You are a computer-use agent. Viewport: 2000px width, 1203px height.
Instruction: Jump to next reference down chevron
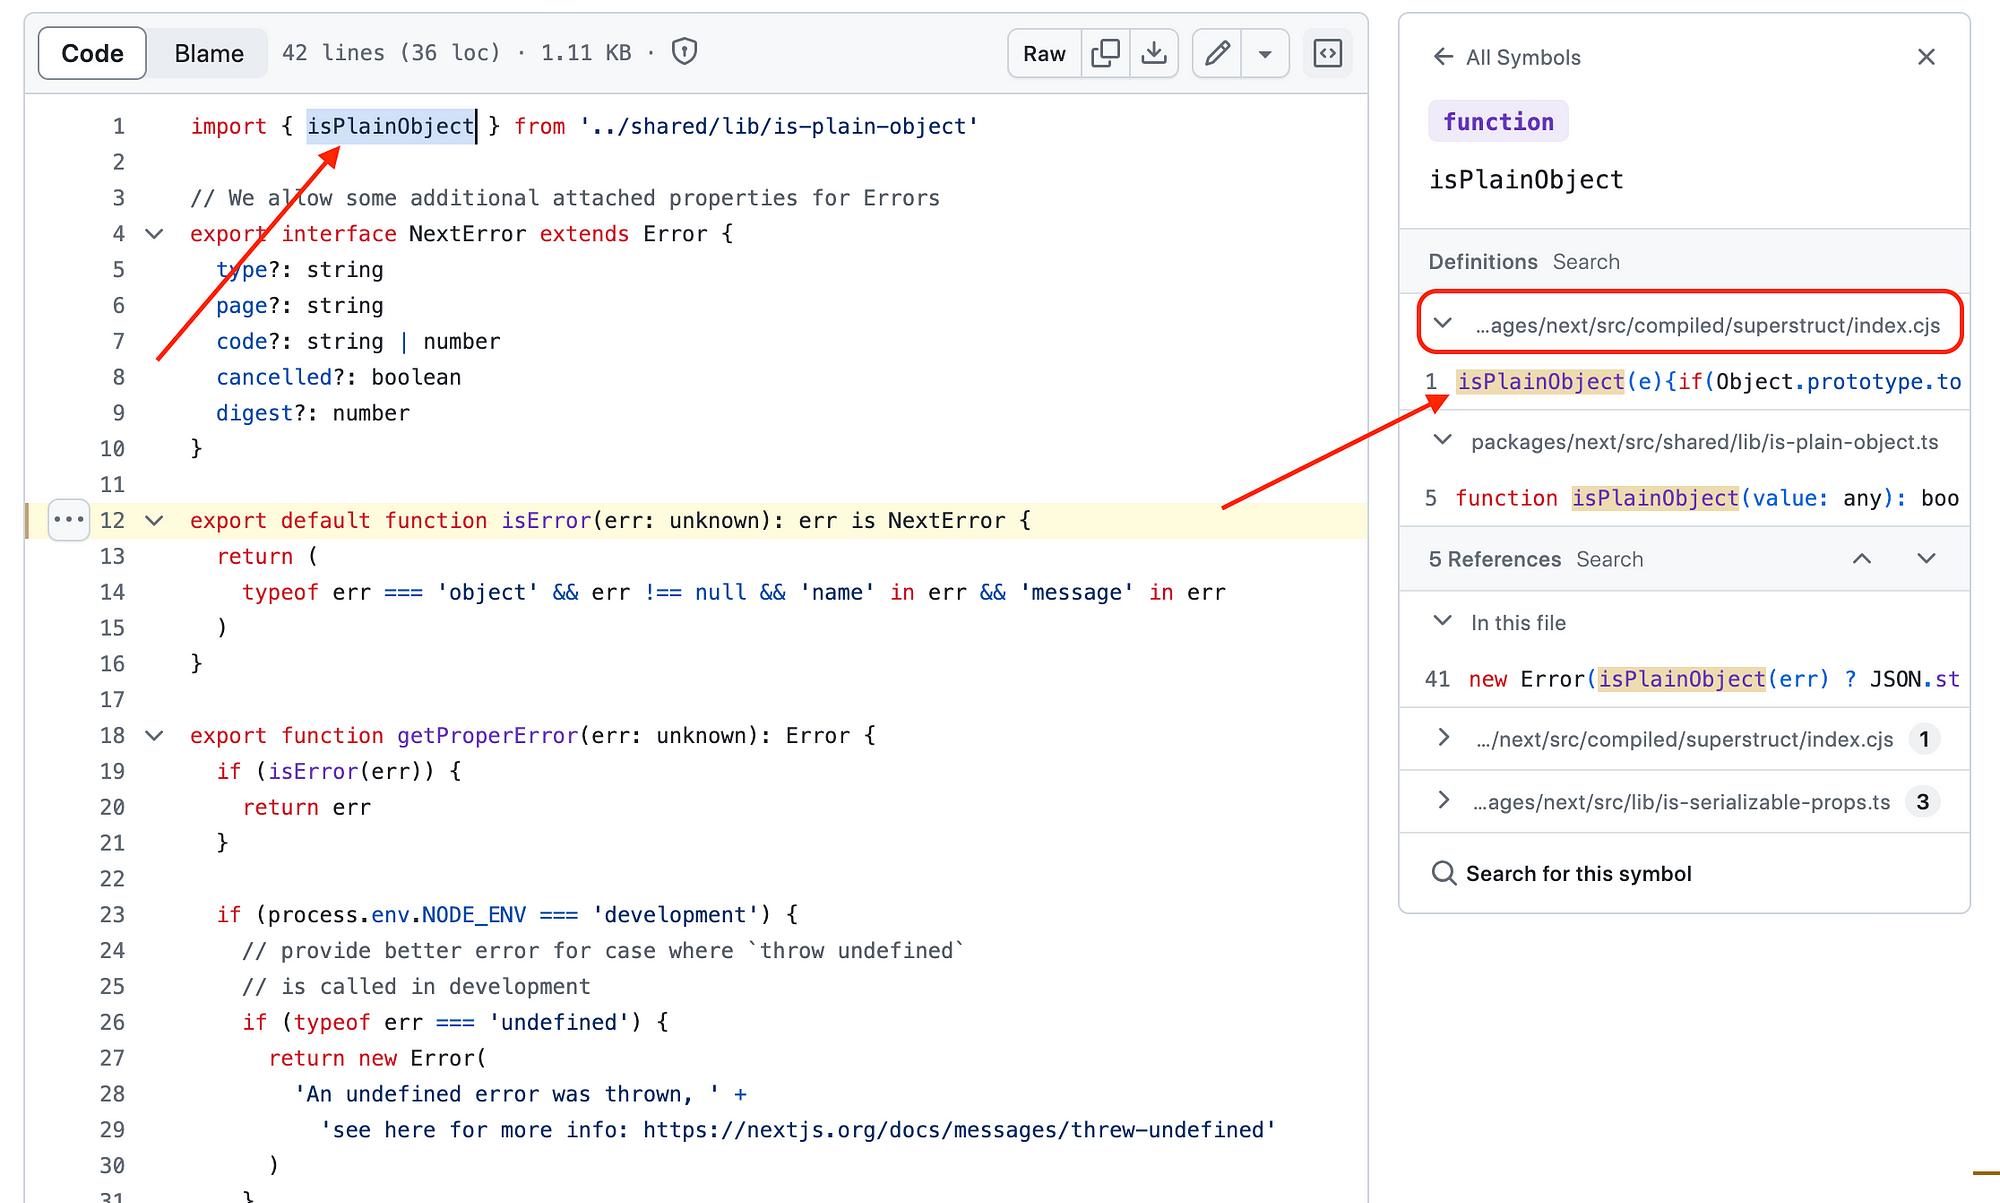[1926, 559]
